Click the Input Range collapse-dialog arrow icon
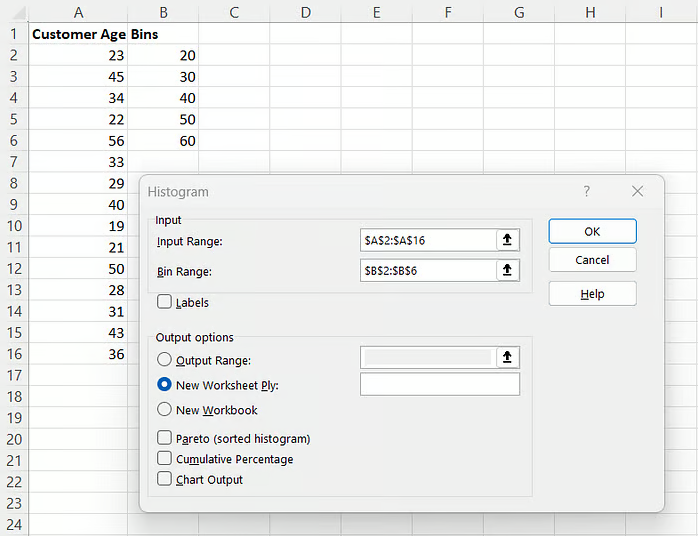The height and width of the screenshot is (536, 698). coord(508,240)
